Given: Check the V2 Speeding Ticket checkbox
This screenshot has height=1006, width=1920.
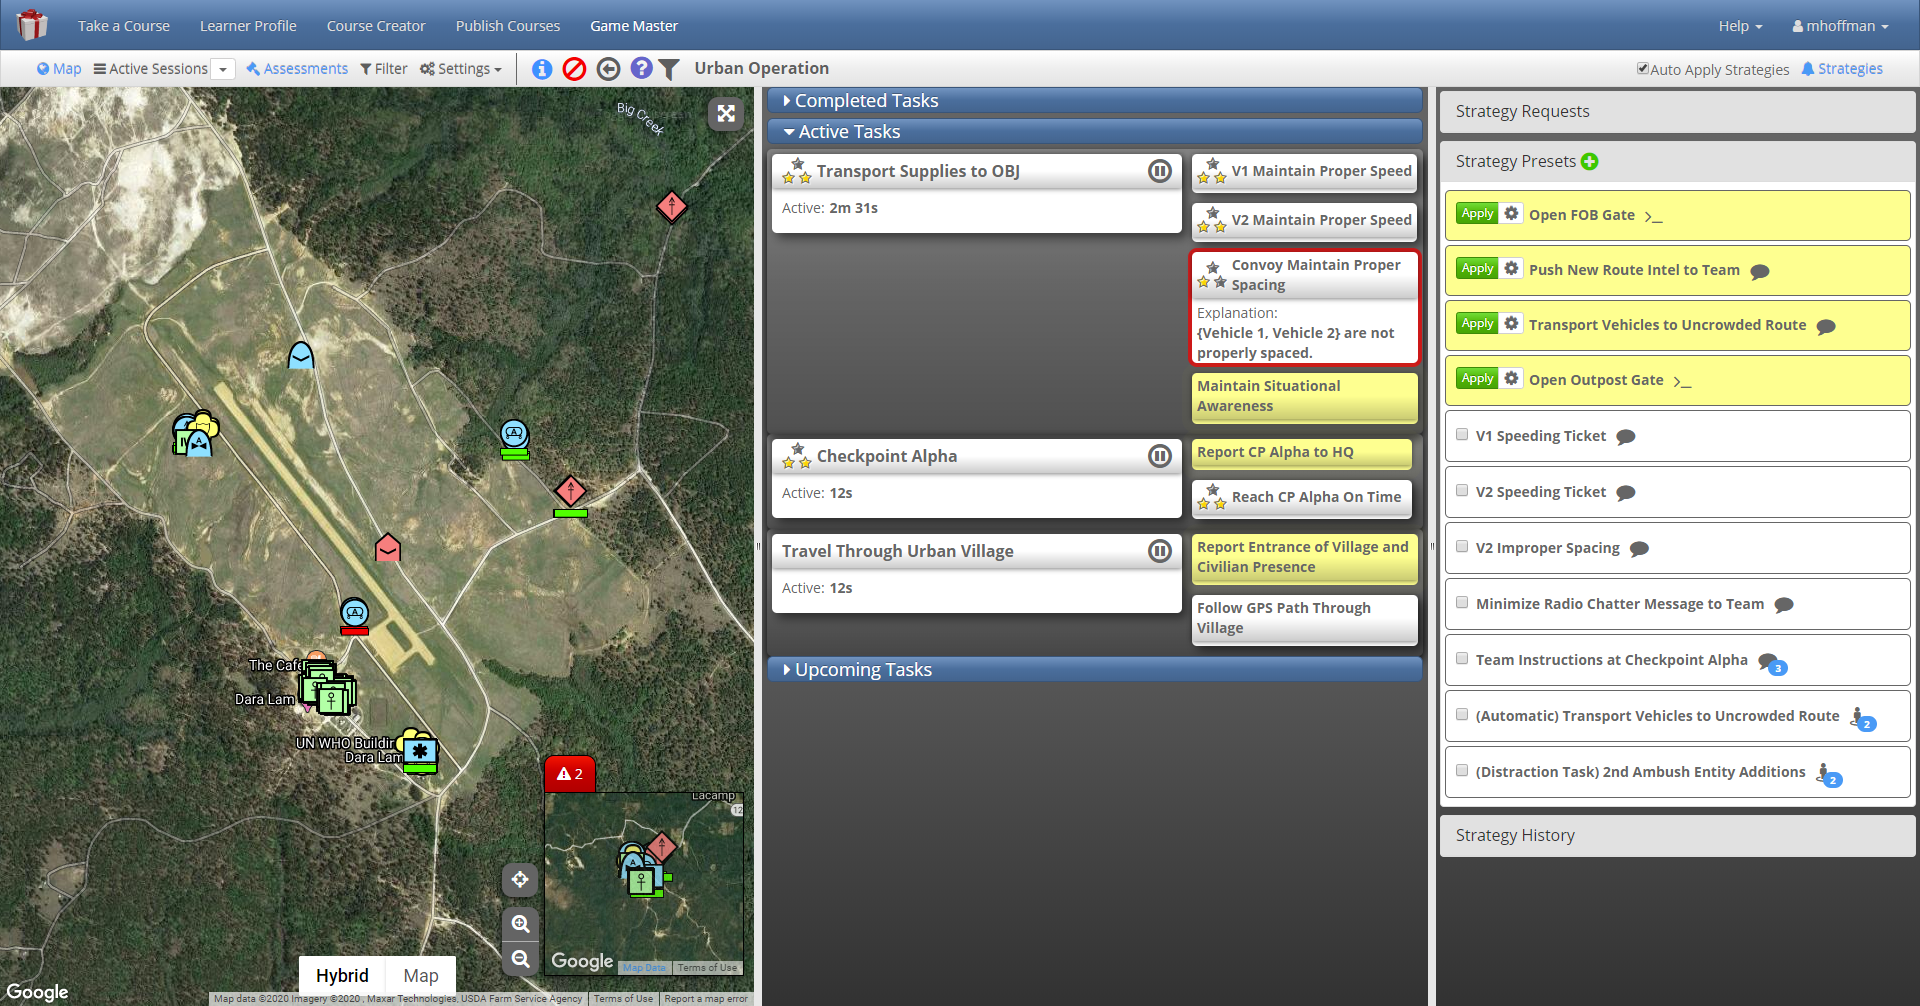Looking at the screenshot, I should (1462, 491).
